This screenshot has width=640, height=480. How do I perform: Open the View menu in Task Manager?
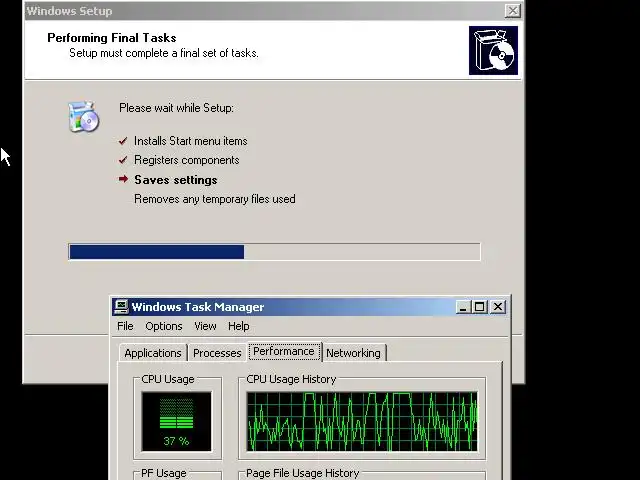point(205,326)
